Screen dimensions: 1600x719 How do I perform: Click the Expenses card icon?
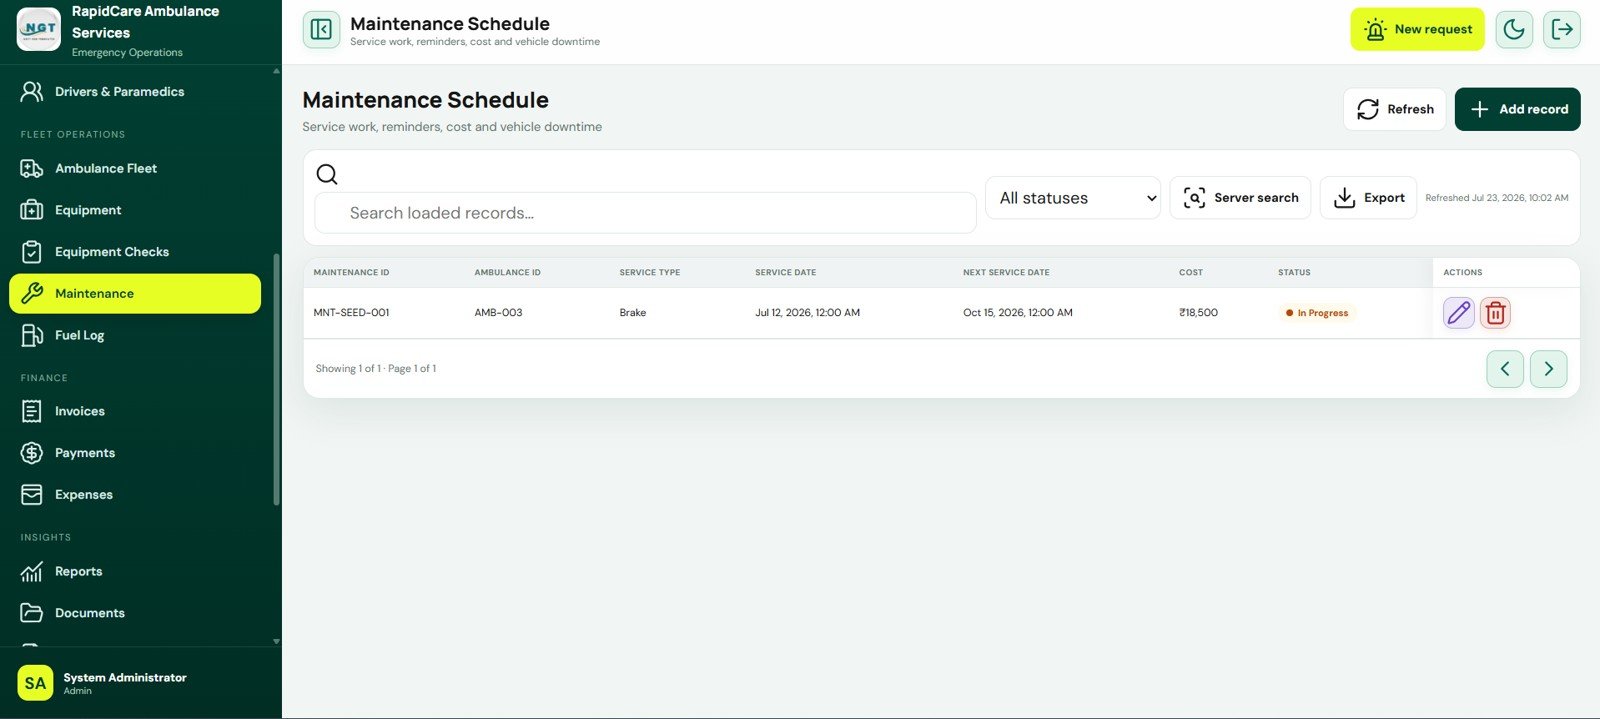point(32,495)
